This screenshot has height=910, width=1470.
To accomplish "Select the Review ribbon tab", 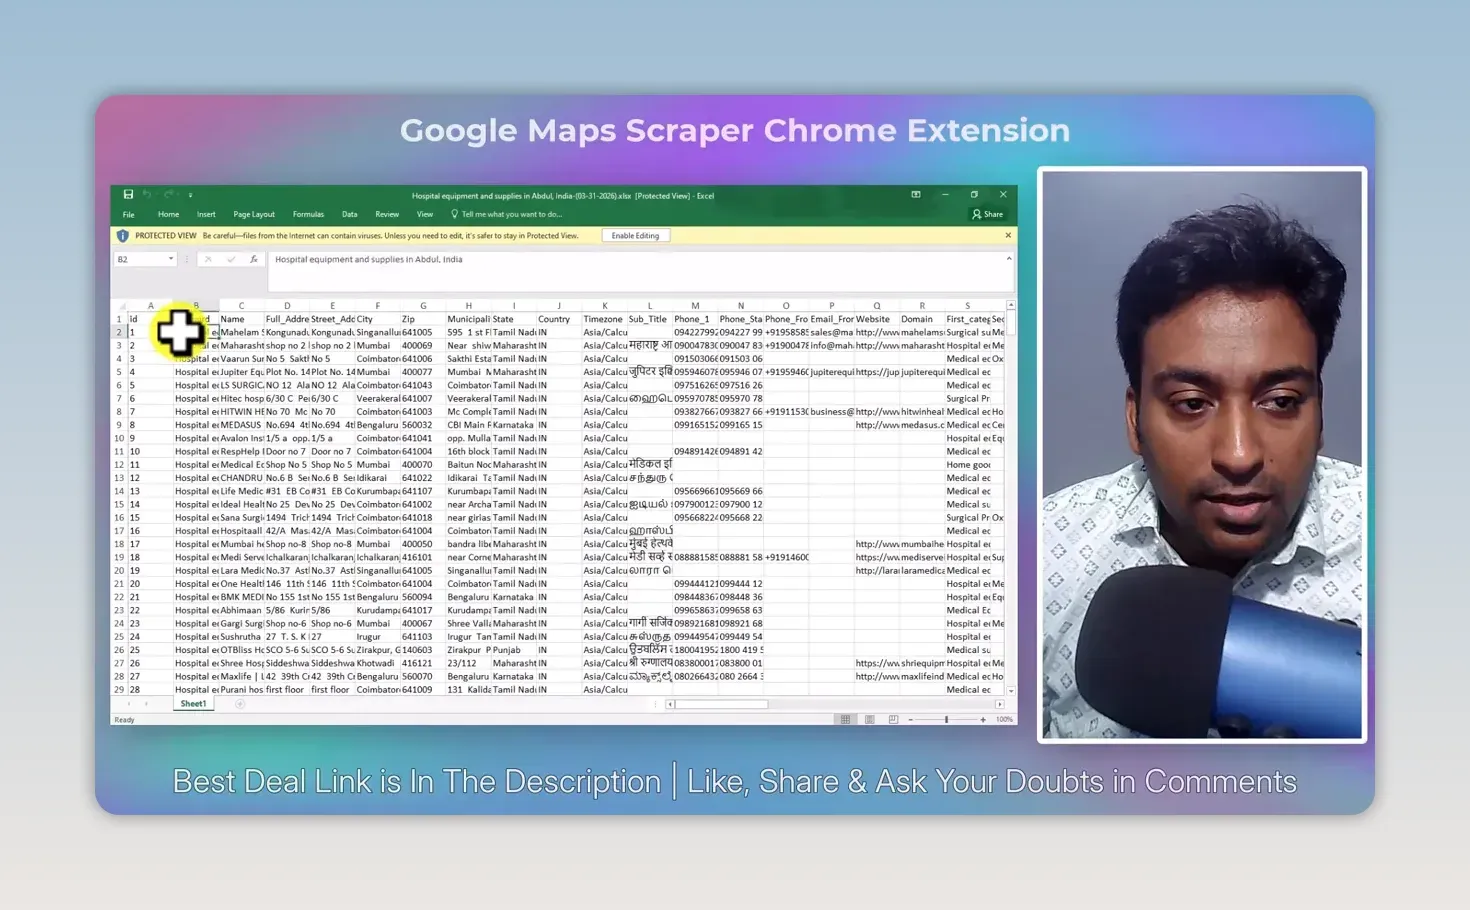I will click(x=387, y=215).
